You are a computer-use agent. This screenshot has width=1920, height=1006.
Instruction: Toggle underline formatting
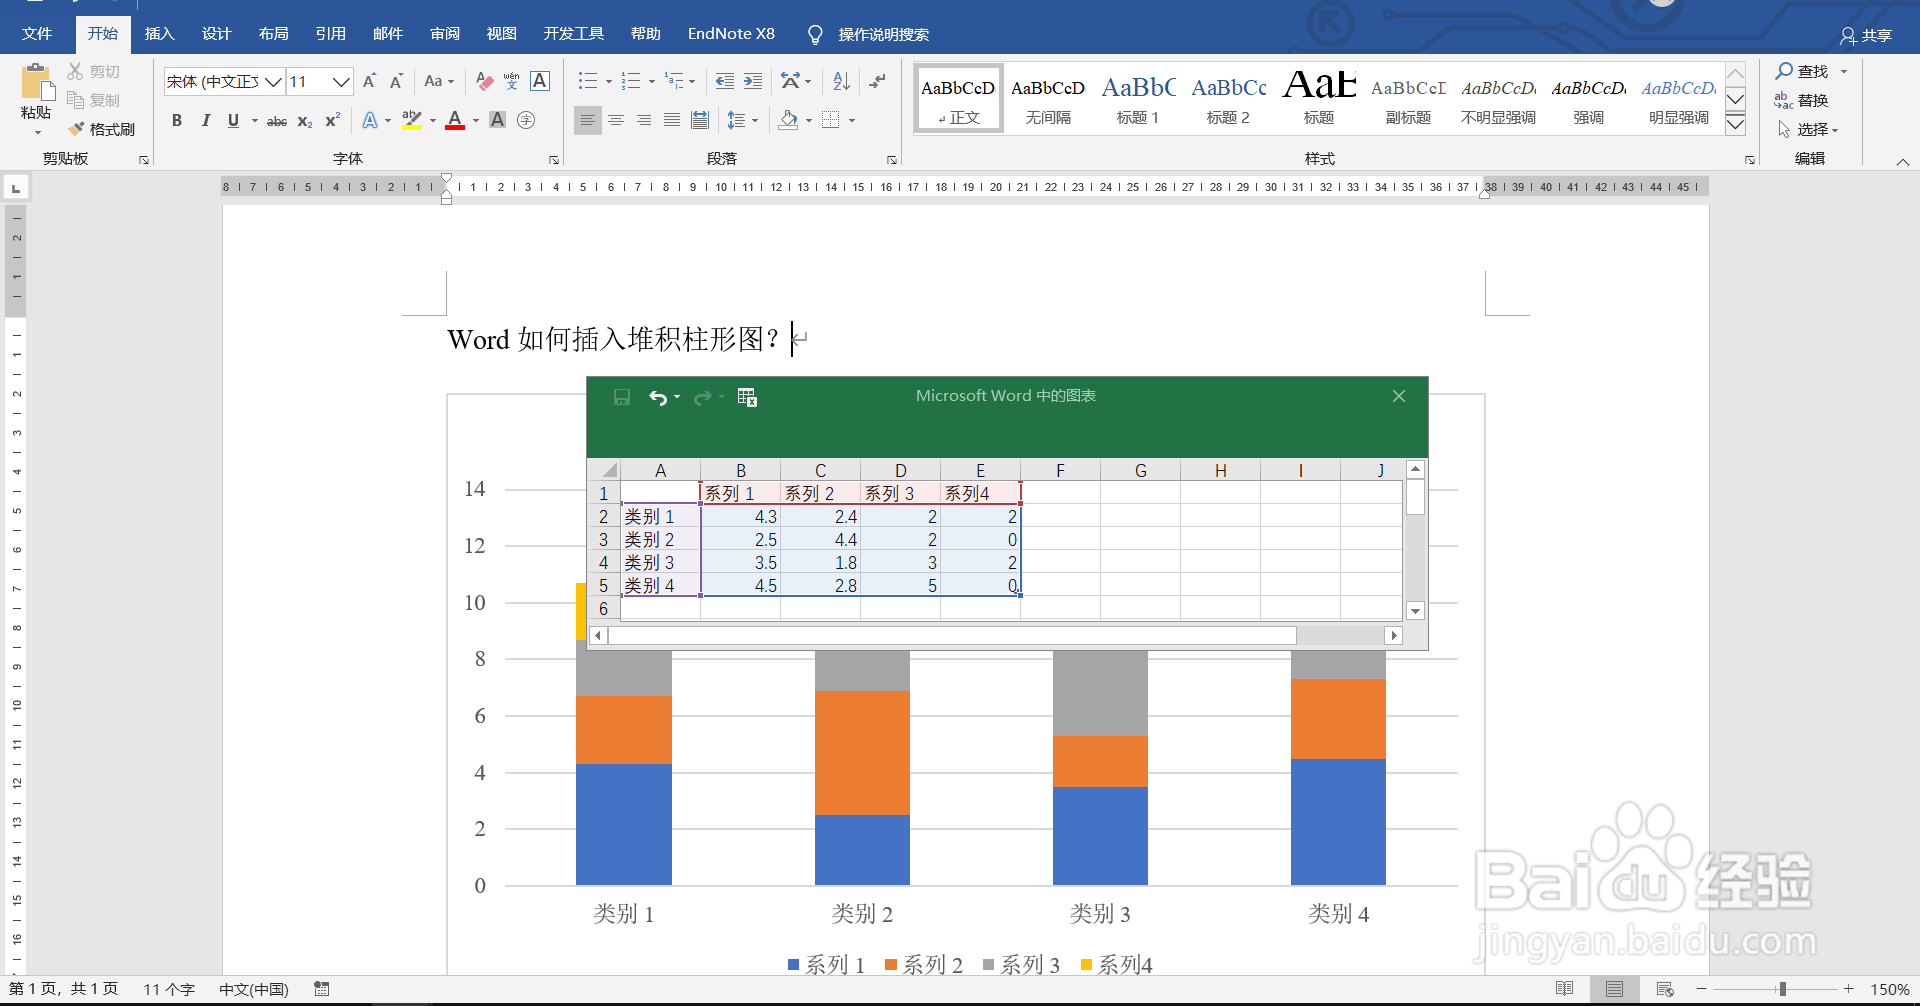coord(233,120)
